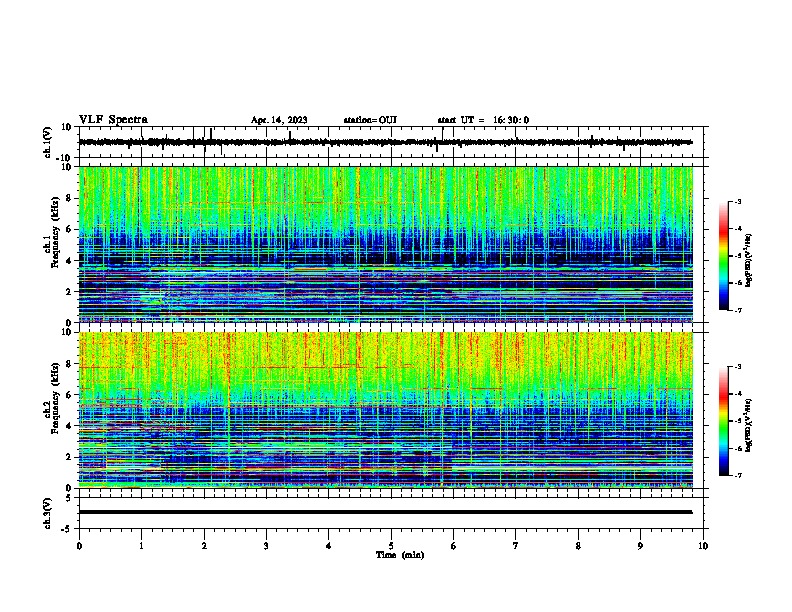The image size is (792, 612).
Task: Click the "station=OUI" header label
Action: click(x=370, y=120)
